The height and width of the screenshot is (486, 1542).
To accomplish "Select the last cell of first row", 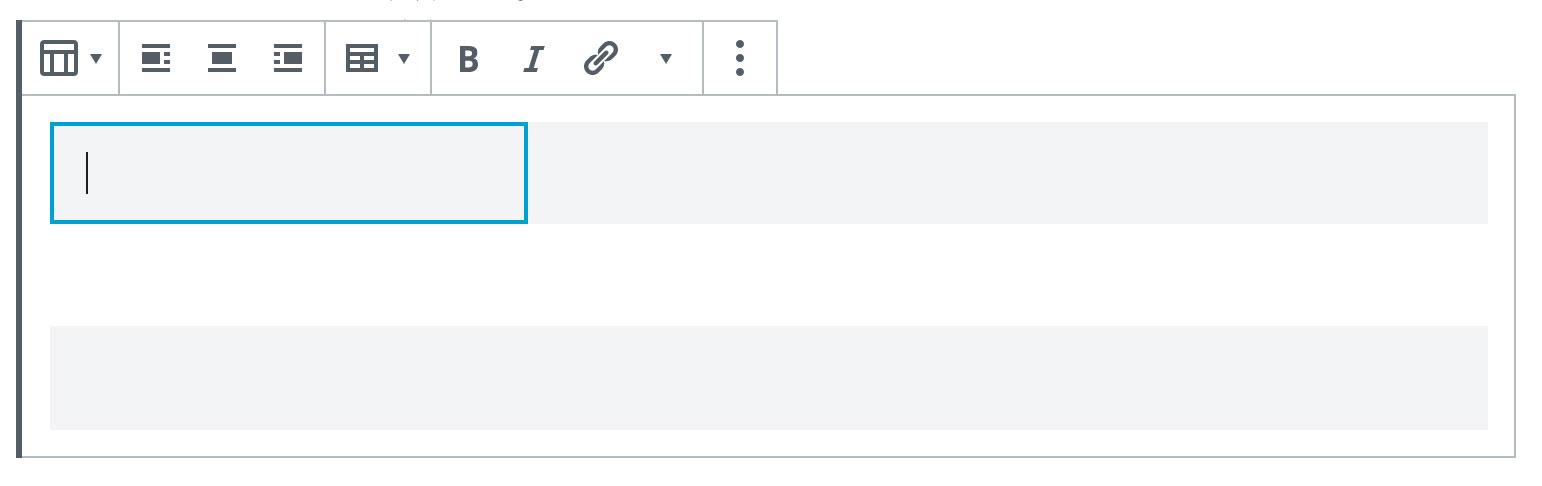I will point(1248,173).
